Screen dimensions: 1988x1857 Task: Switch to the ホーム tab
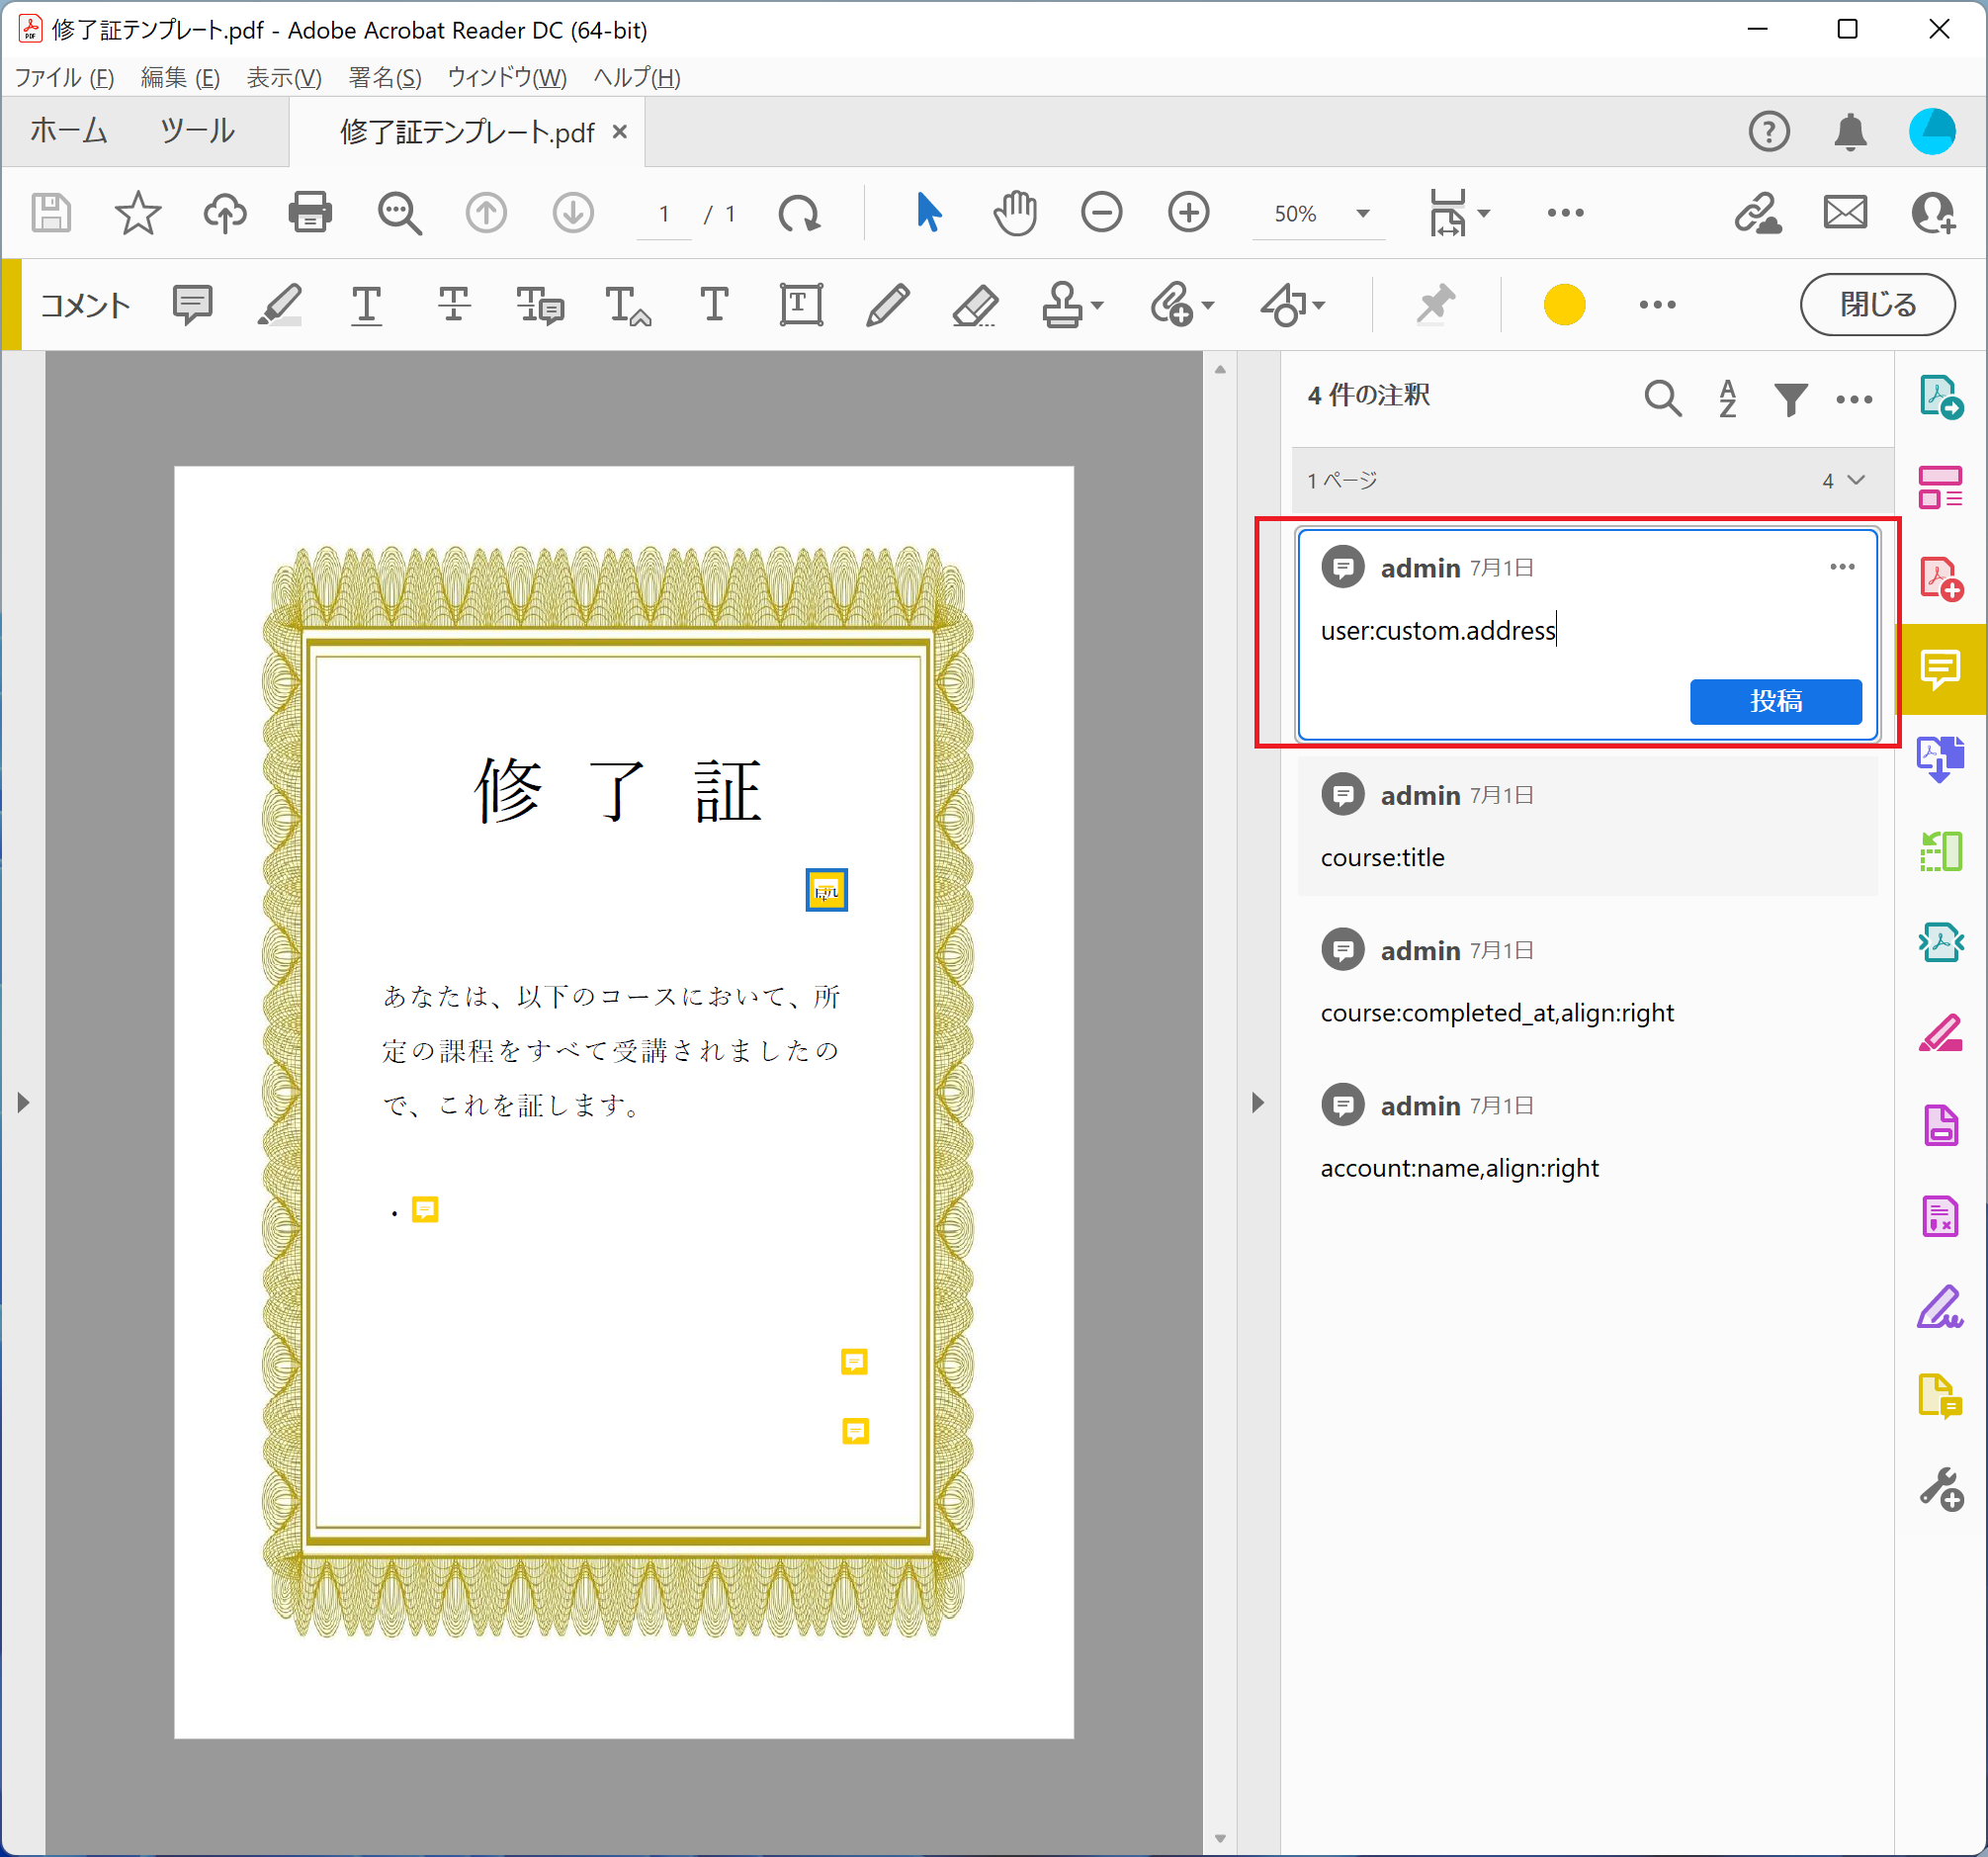[68, 131]
